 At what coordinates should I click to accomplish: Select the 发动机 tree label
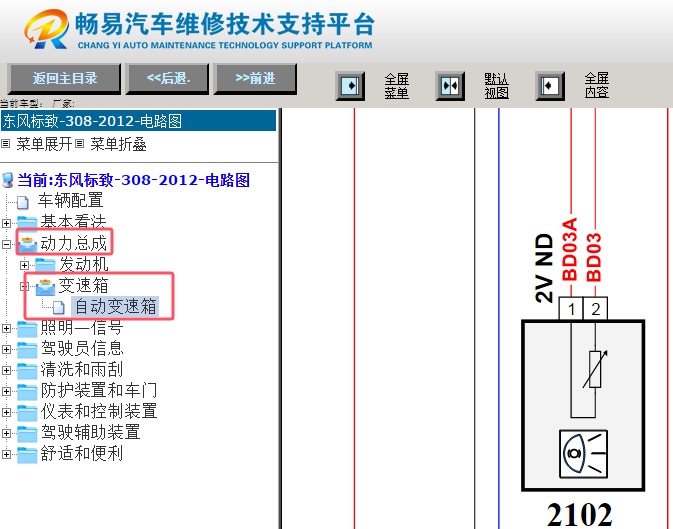click(x=83, y=264)
